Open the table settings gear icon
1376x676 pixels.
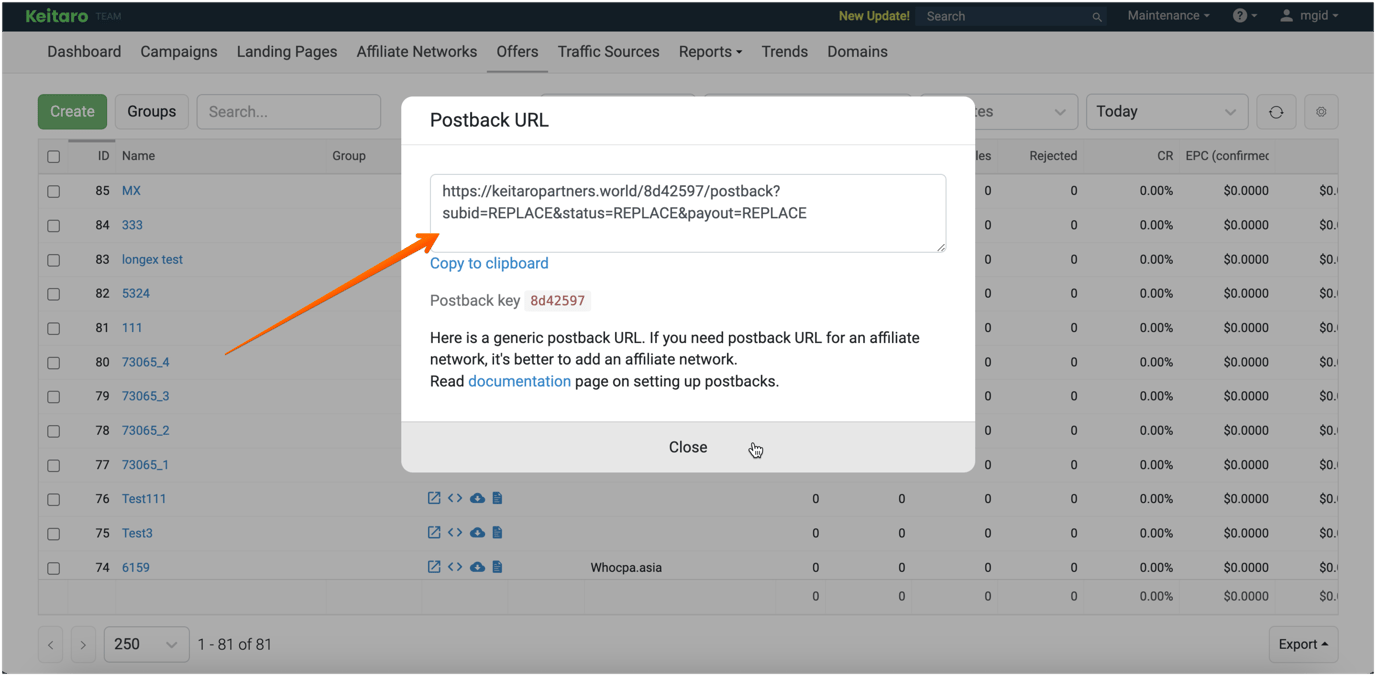point(1321,111)
